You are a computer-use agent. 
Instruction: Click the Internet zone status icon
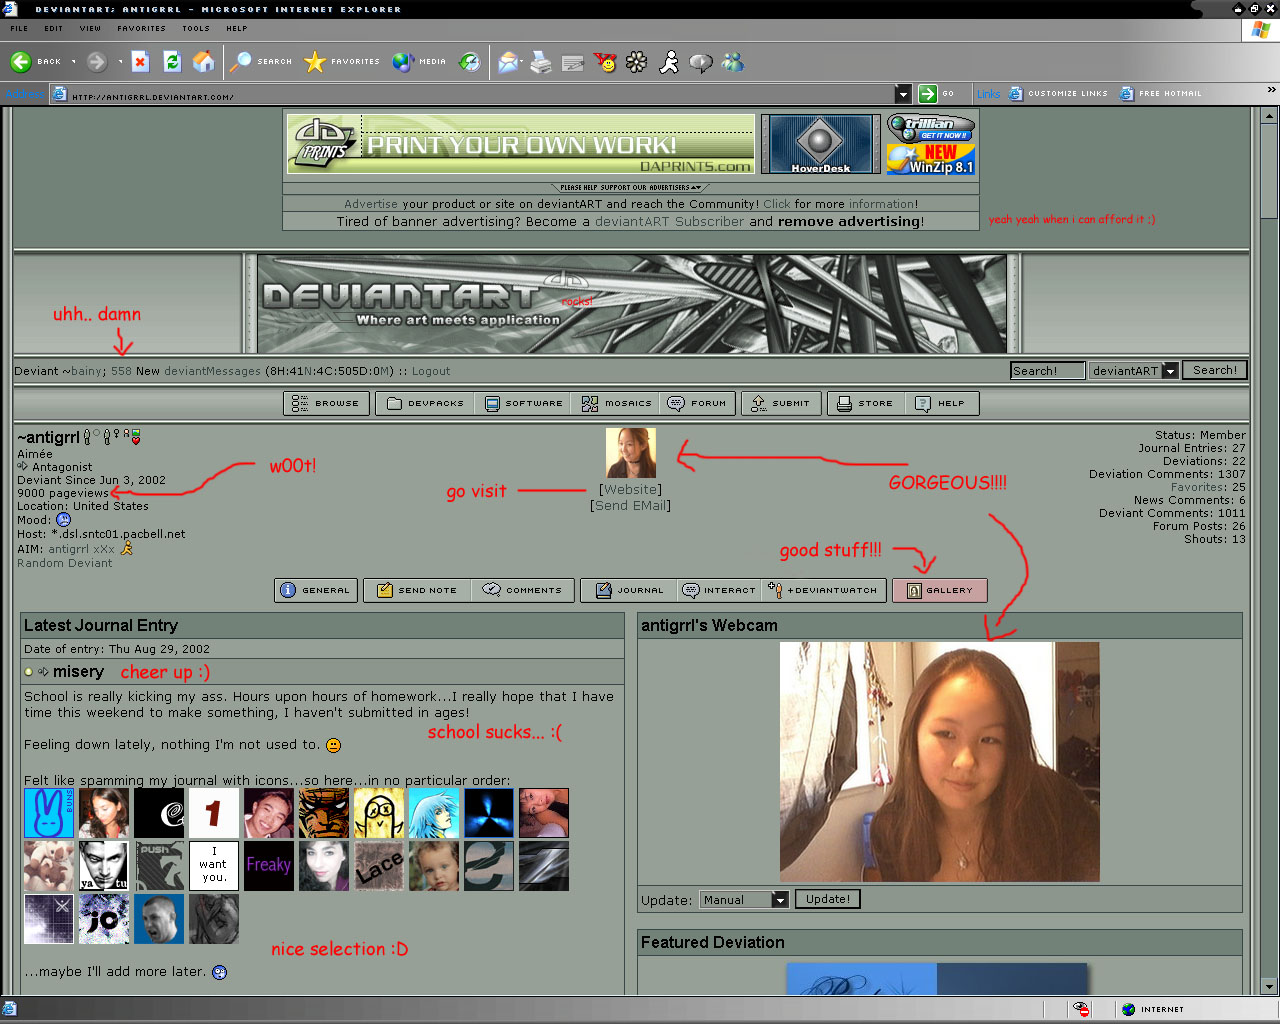coord(1129,1009)
